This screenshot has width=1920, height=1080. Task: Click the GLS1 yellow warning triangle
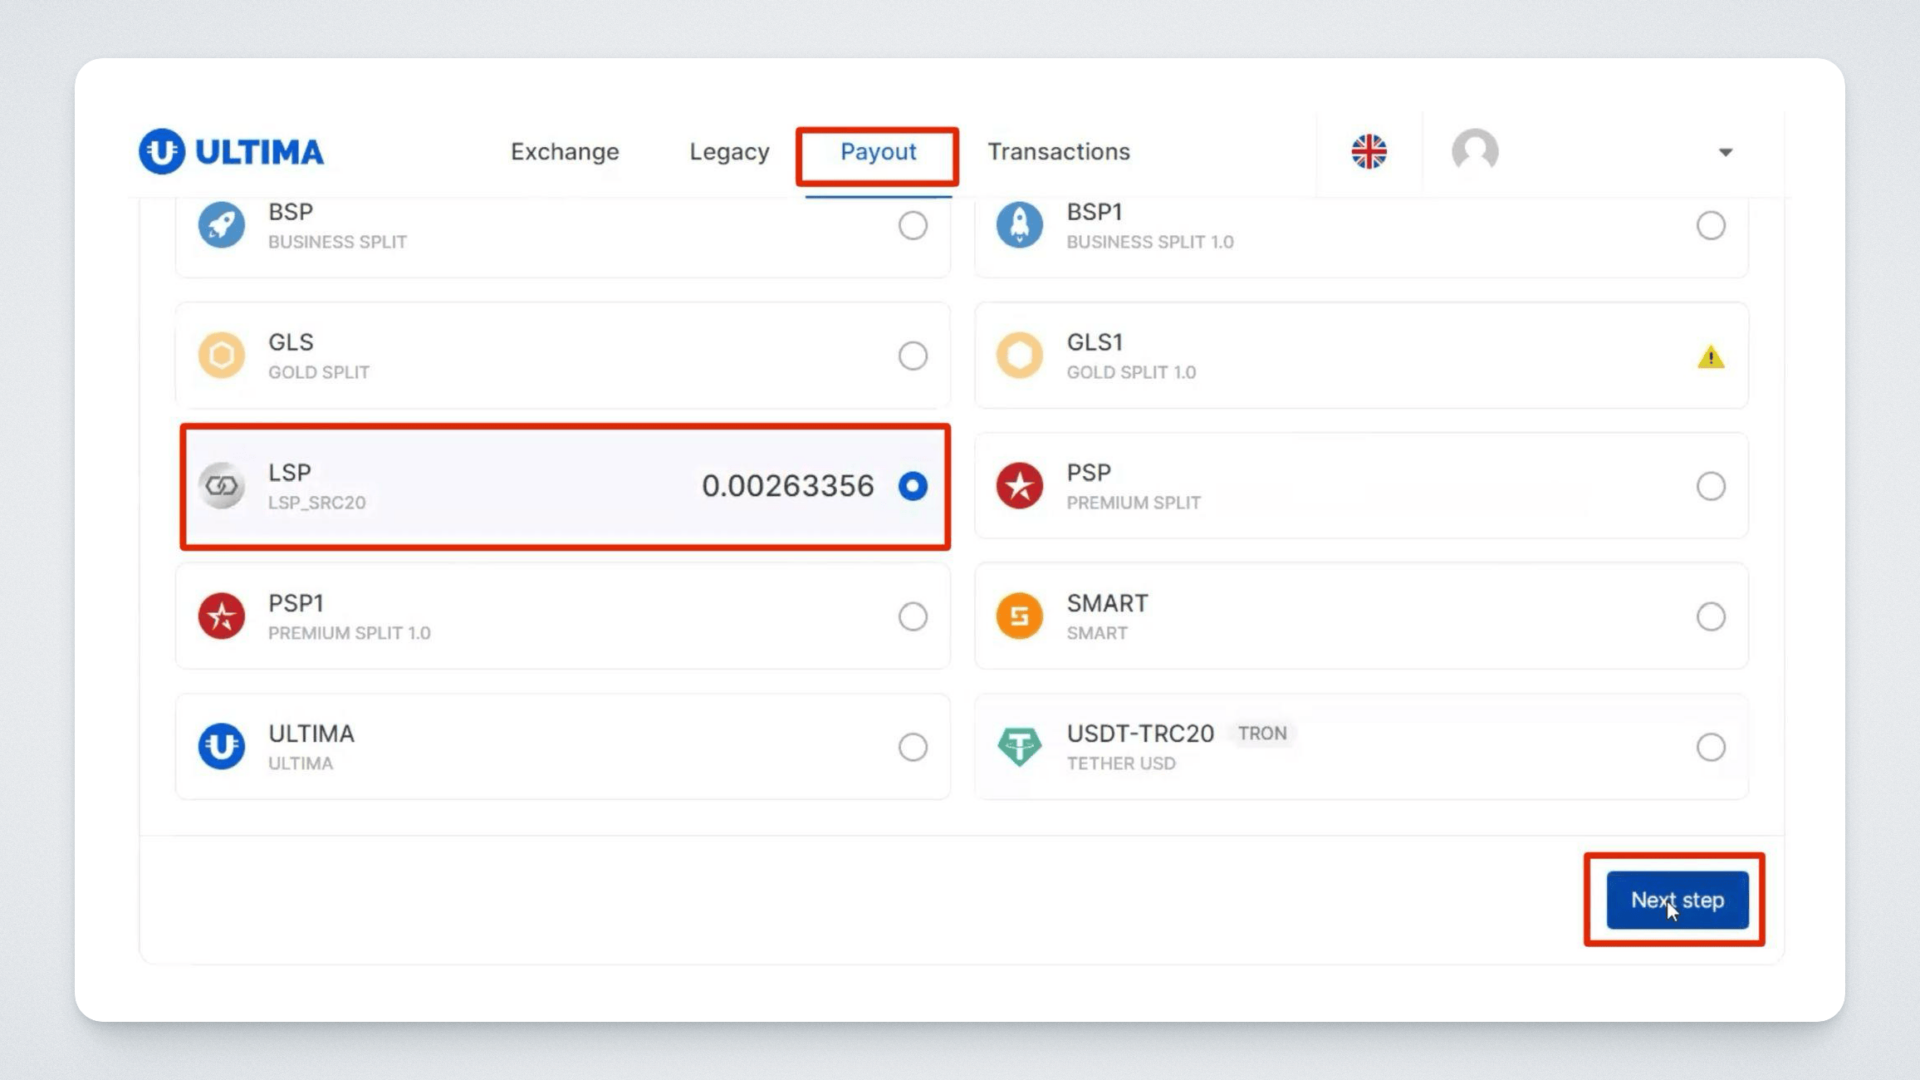(x=1710, y=357)
